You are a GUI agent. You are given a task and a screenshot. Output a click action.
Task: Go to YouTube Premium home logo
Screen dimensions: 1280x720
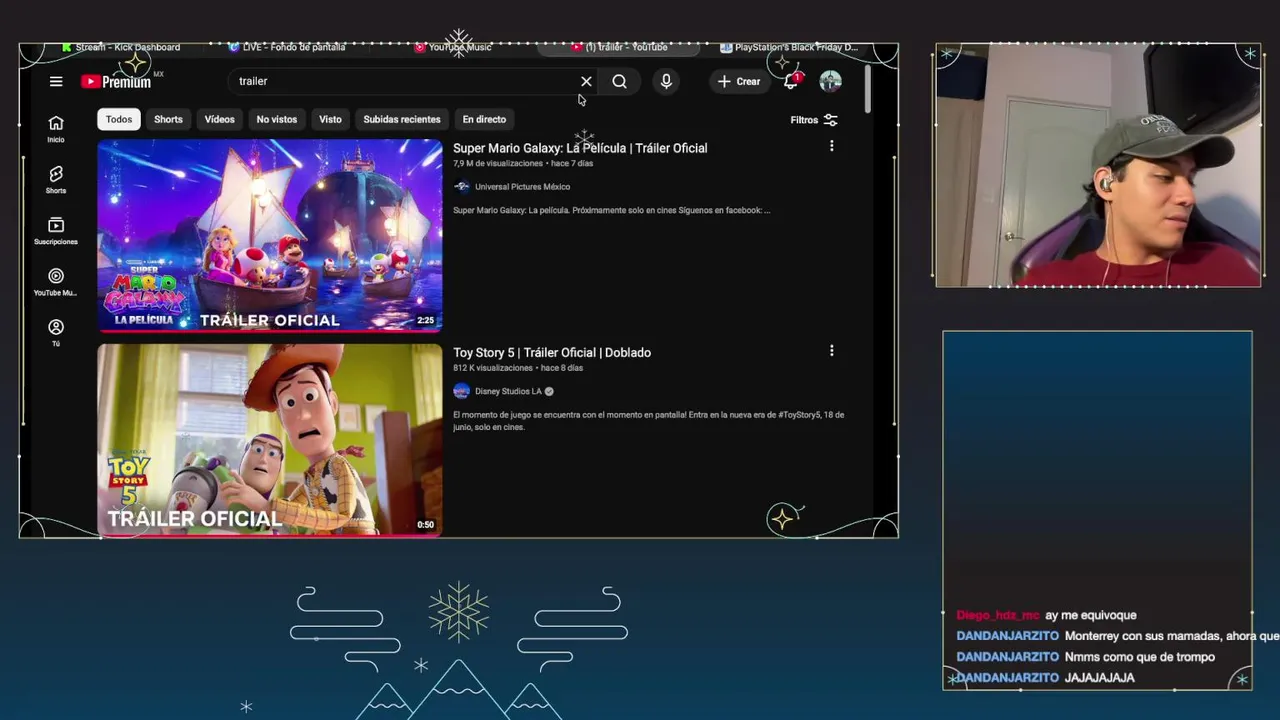(x=116, y=82)
